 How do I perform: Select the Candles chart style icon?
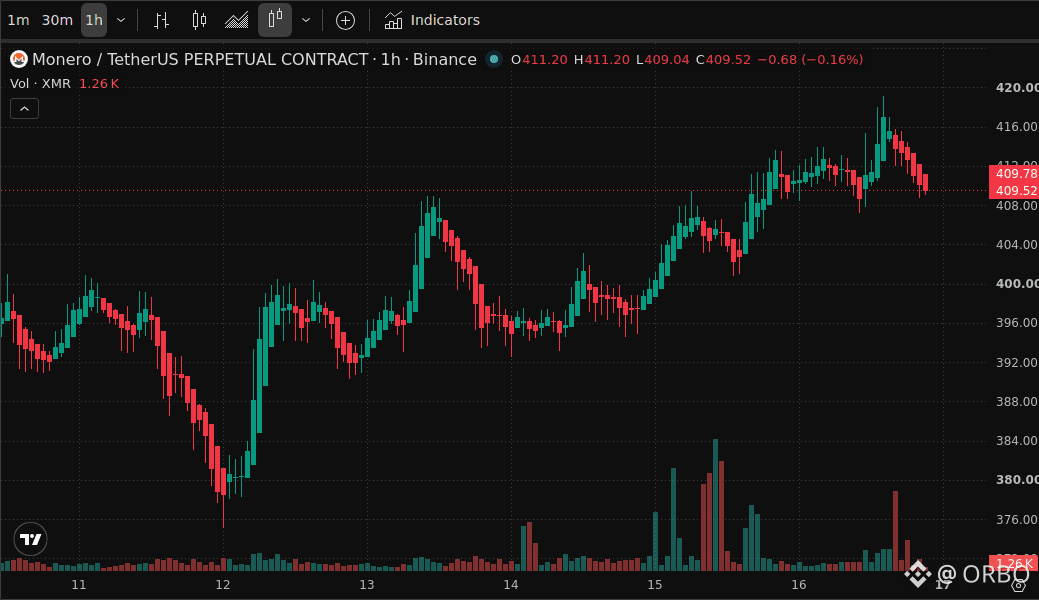[x=199, y=20]
